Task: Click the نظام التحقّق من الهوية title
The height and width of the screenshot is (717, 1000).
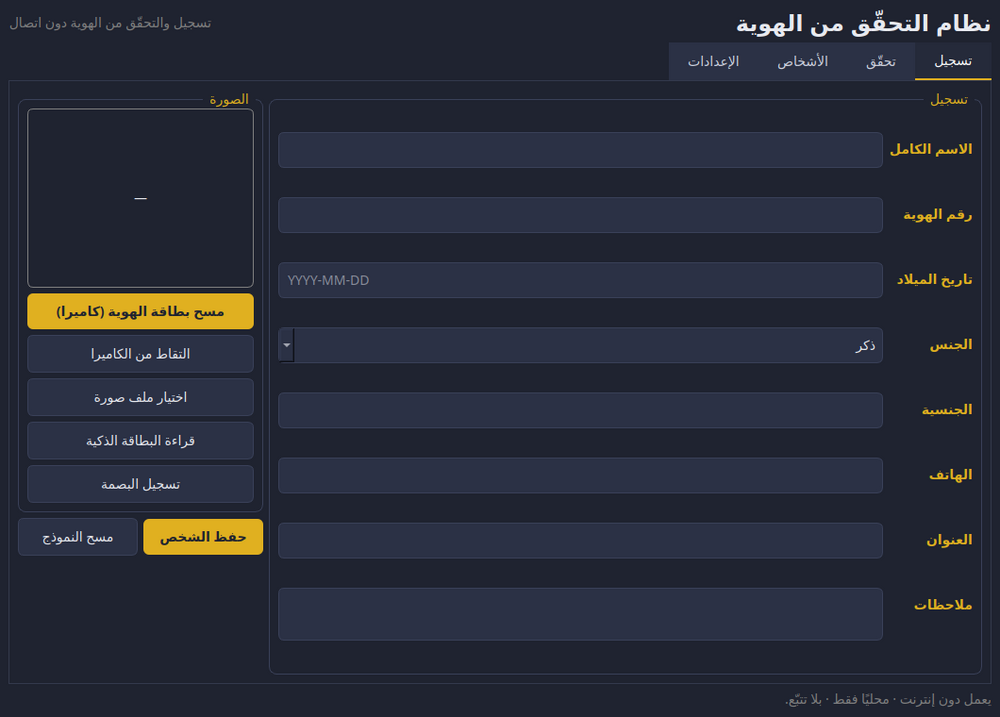Action: (864, 24)
